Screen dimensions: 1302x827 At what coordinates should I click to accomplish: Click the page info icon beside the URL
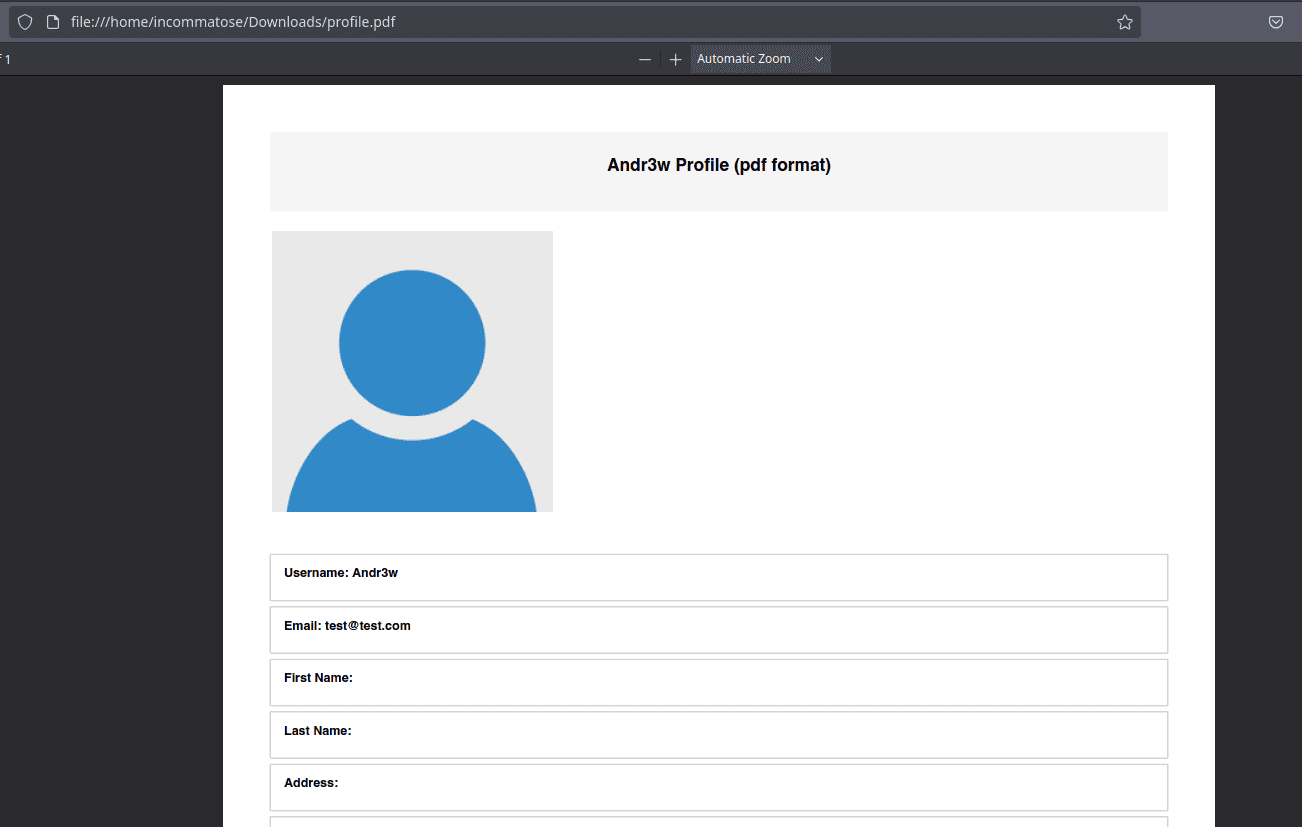[53, 22]
